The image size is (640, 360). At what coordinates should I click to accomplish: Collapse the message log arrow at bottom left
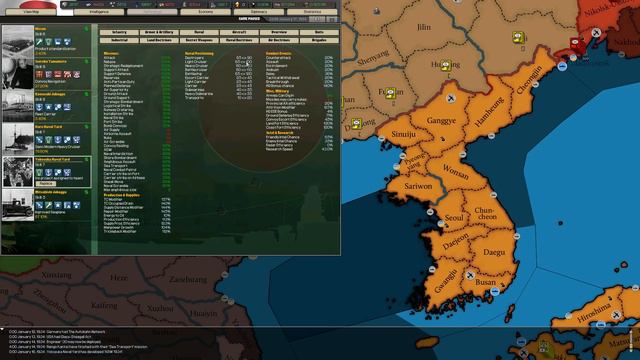[x=2, y=329]
